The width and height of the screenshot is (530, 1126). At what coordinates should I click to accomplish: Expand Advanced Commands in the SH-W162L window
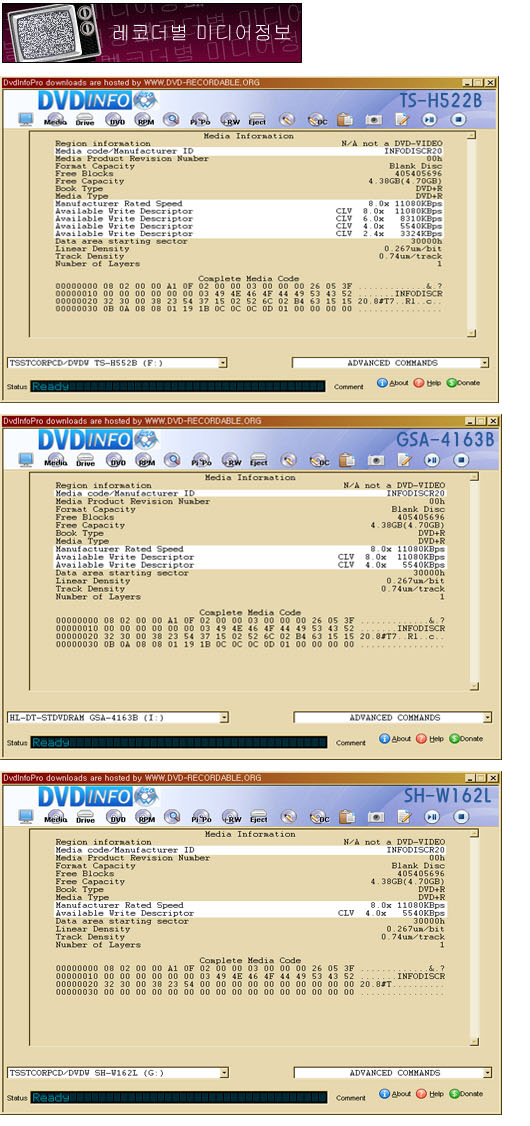point(487,1073)
